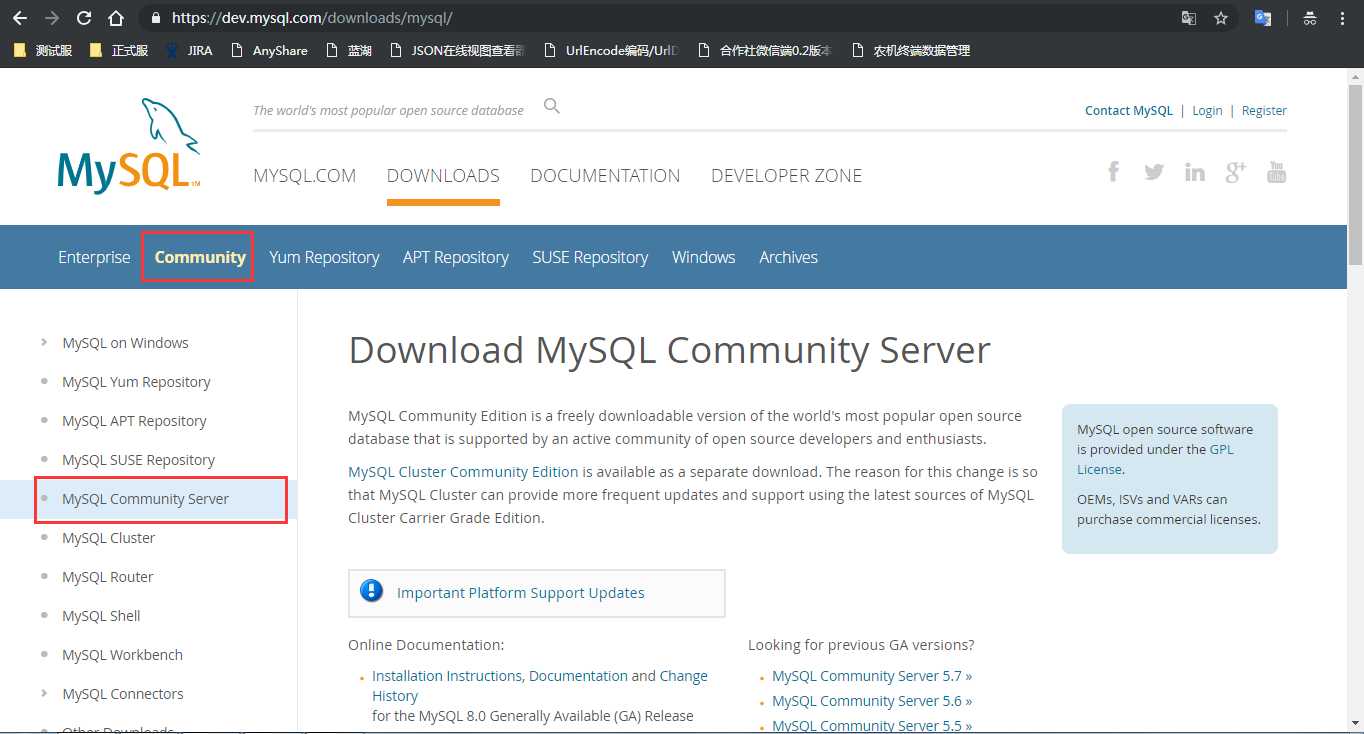Open APT Repository menu item

456,257
